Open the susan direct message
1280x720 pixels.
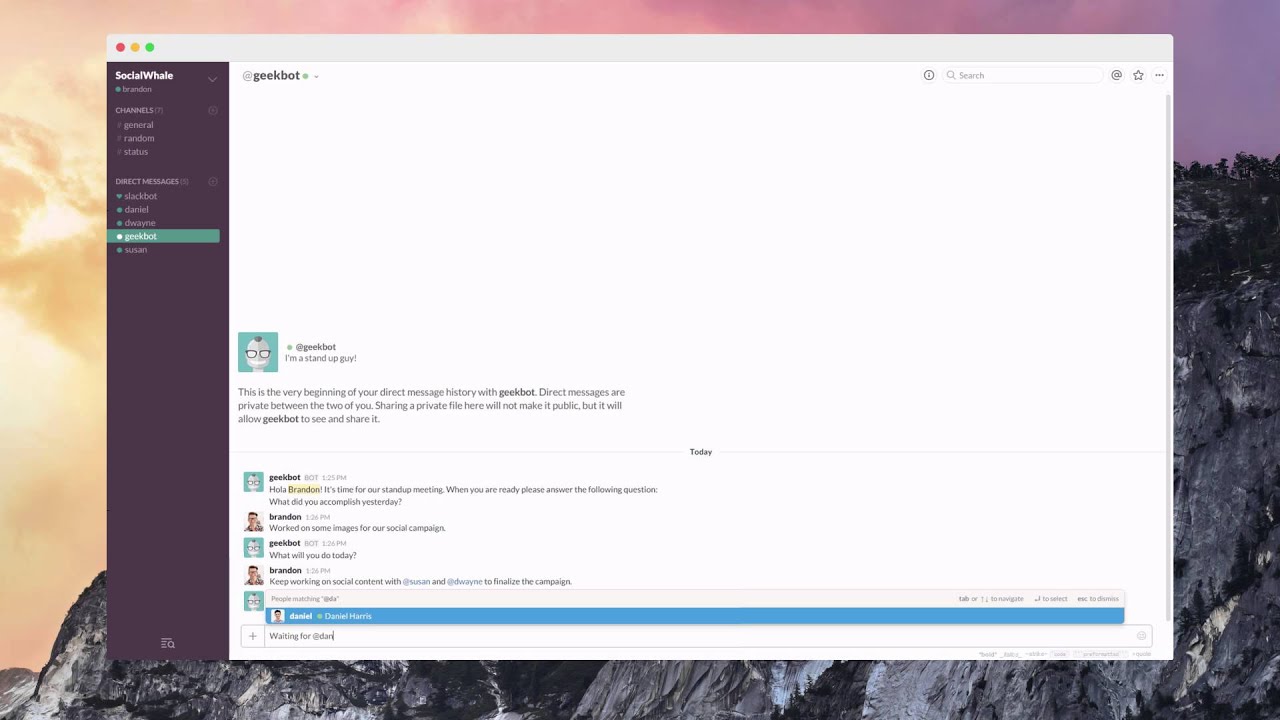135,249
